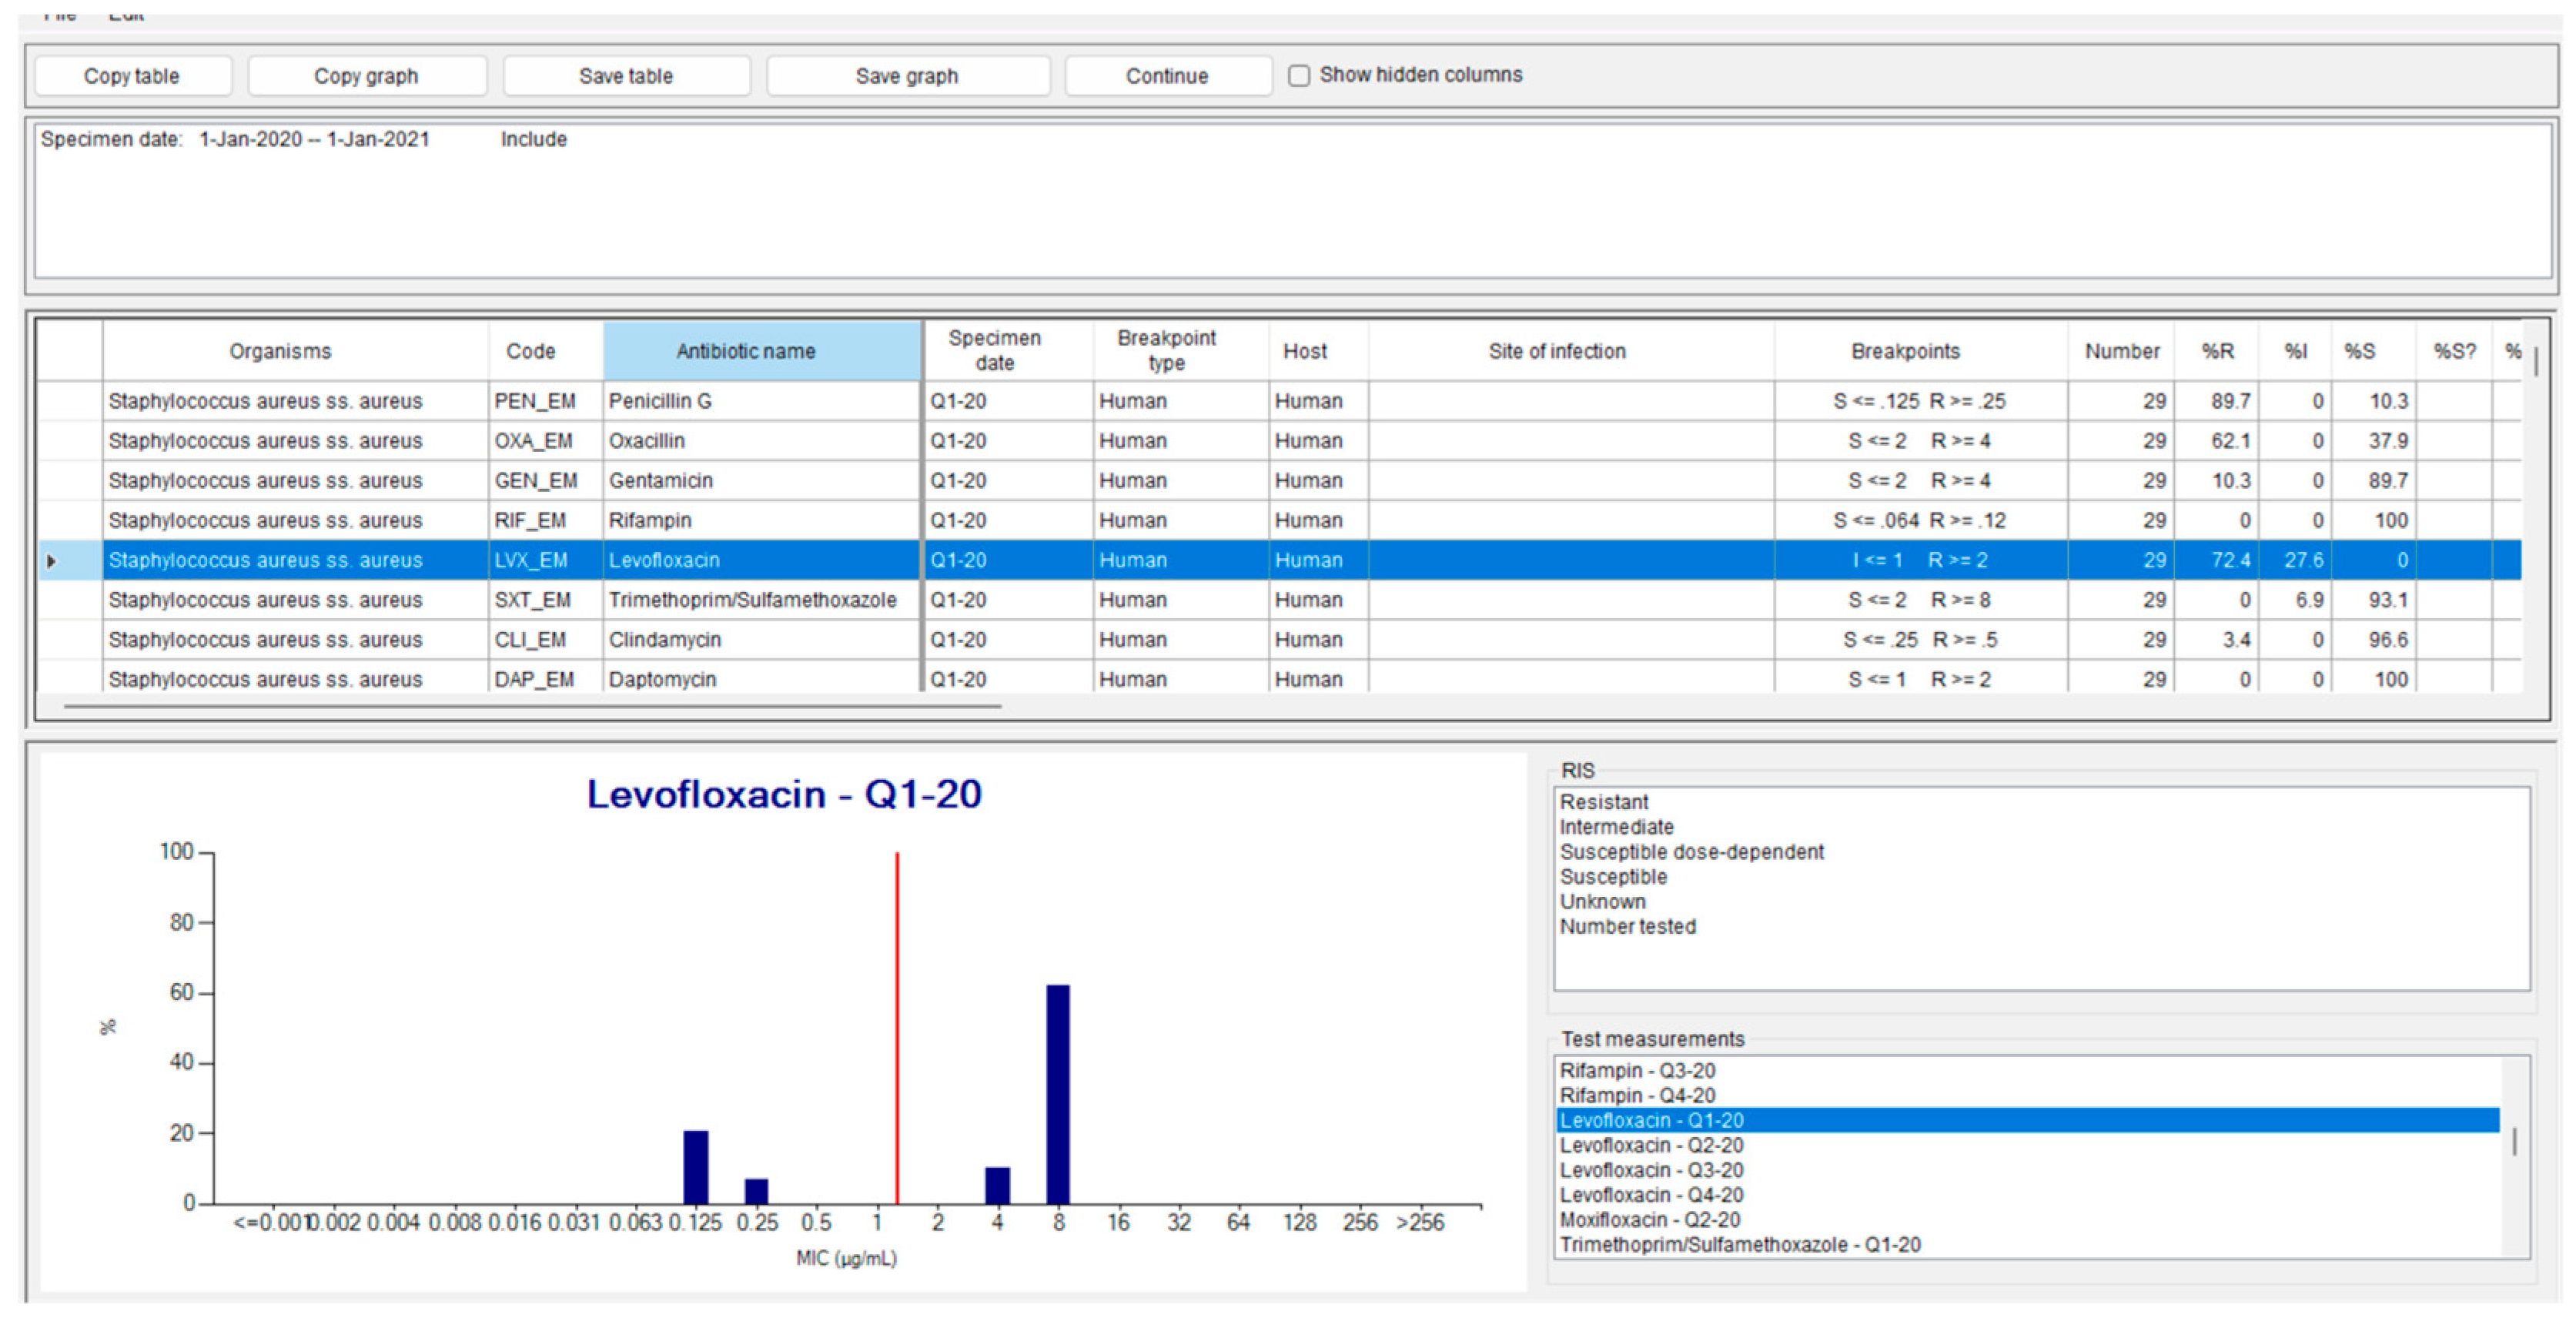Click the Organisms column header
Viewport: 2576px width, 1318px height.
(x=280, y=351)
